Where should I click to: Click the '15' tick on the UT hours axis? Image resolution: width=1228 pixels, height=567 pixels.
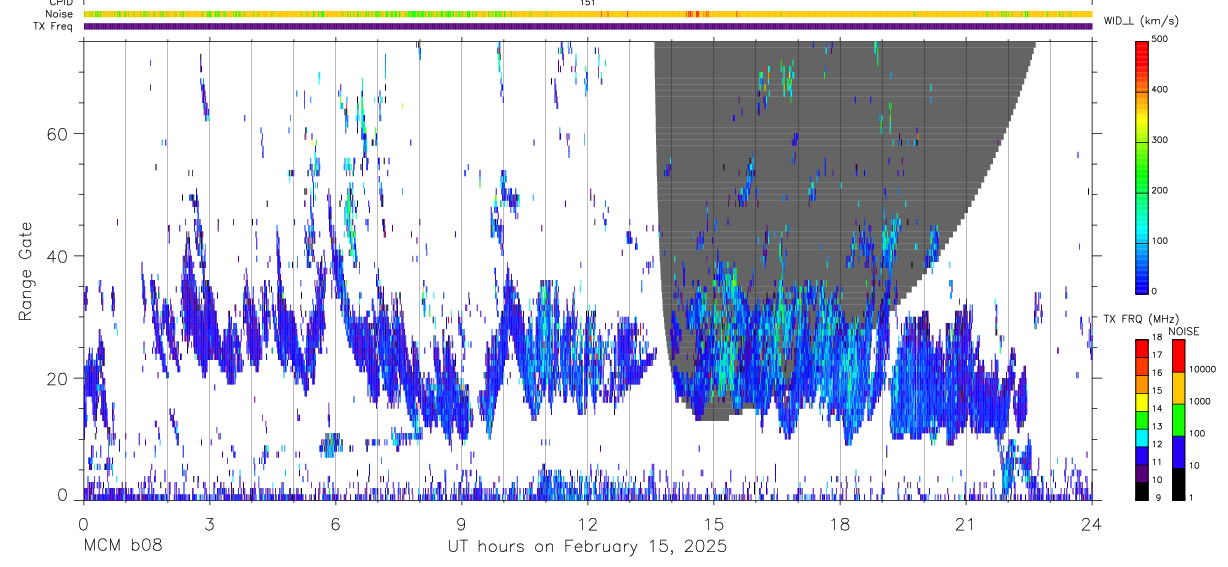coord(714,524)
